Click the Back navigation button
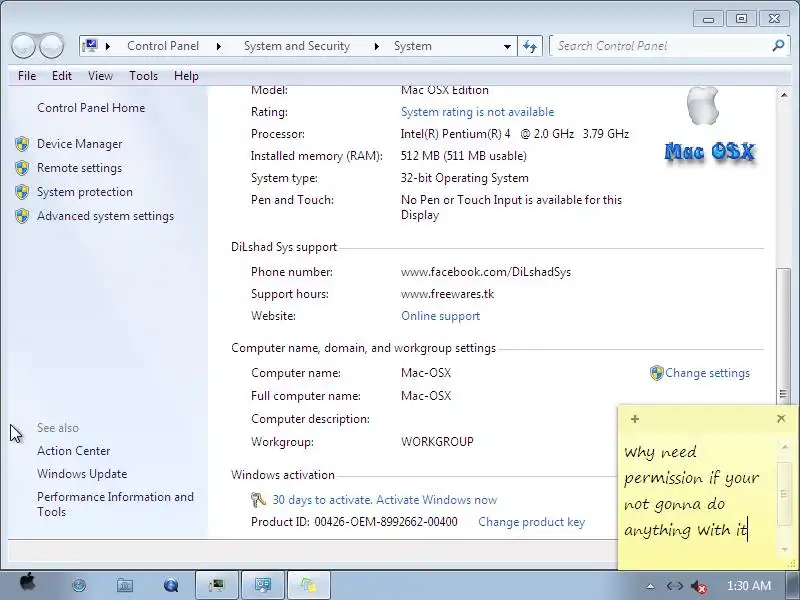 [23, 46]
